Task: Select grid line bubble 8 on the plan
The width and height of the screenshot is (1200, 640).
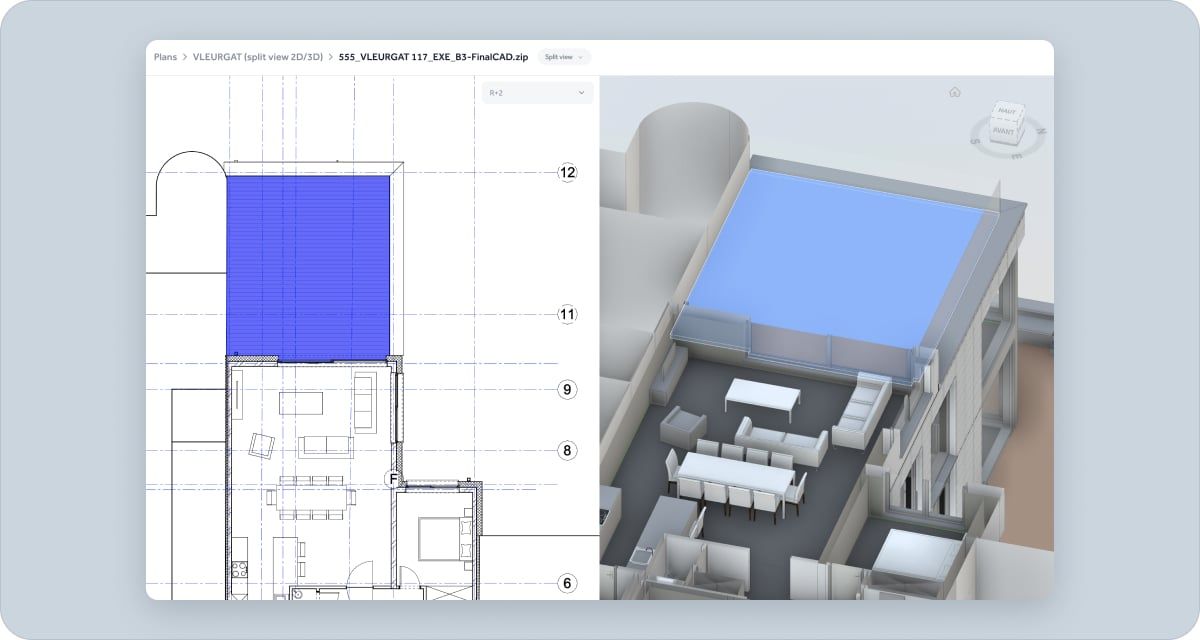Action: point(567,451)
